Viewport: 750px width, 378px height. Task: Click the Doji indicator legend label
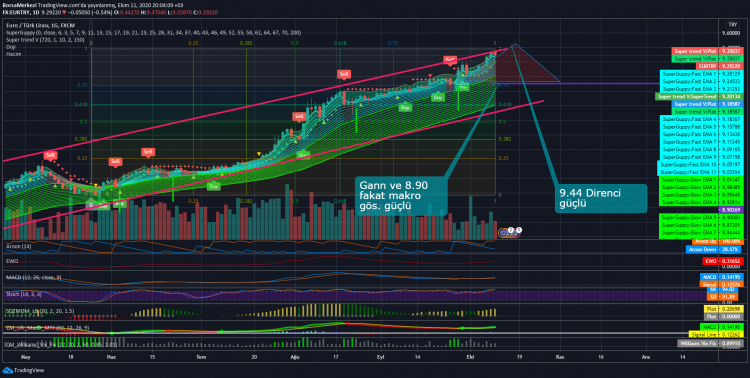click(x=11, y=47)
